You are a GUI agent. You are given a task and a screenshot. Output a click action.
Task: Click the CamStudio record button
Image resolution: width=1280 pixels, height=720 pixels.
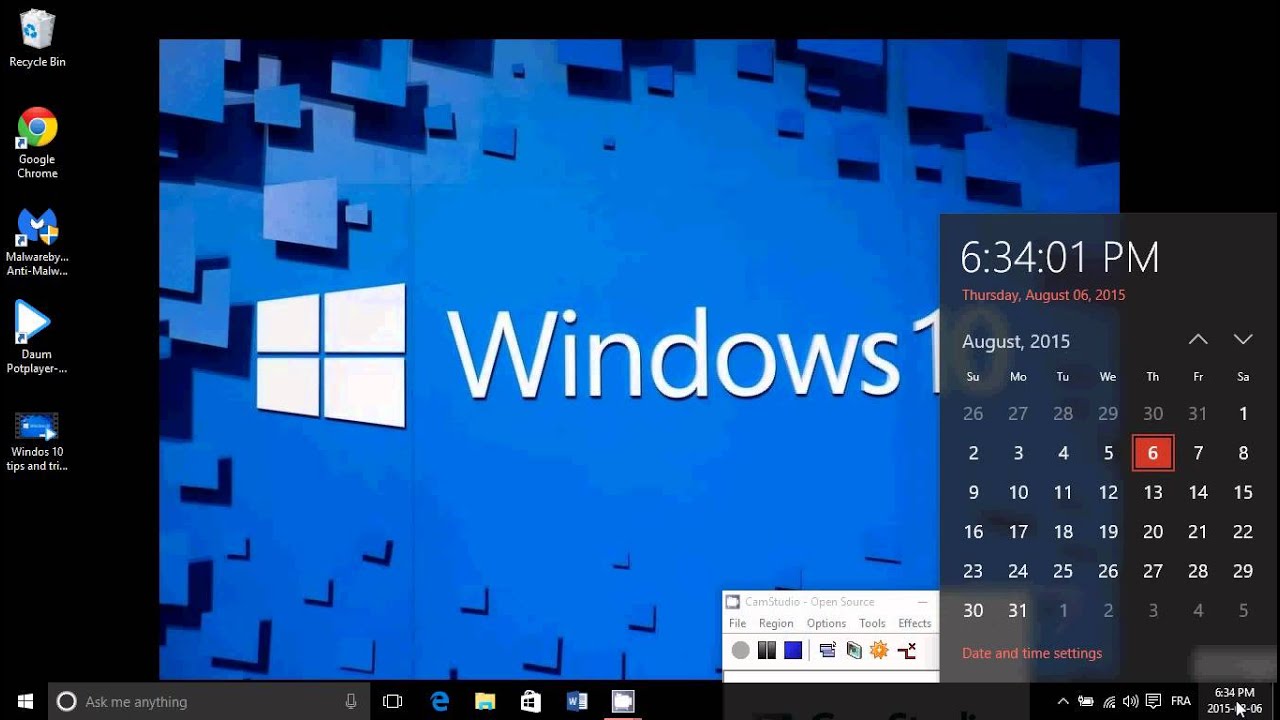click(740, 651)
